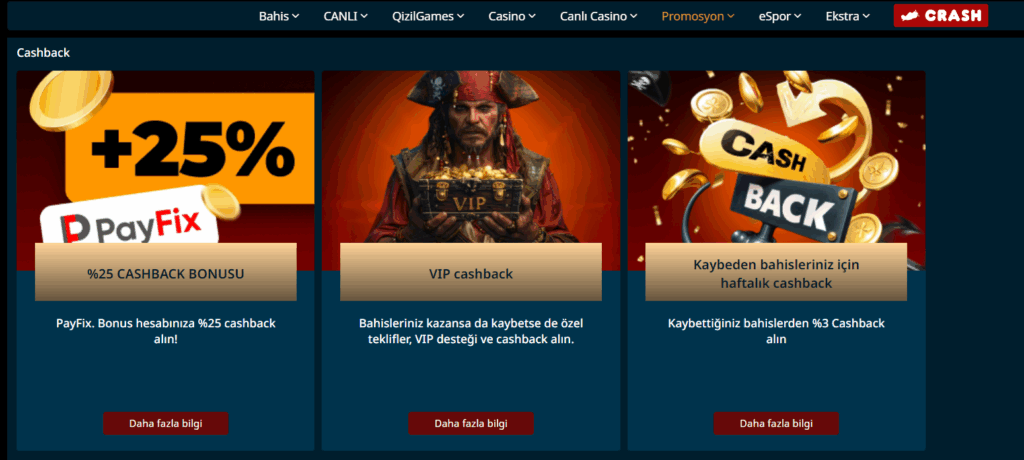The height and width of the screenshot is (460, 1024).
Task: Select the %25 CASHBACK BONUSU title
Action: click(x=166, y=274)
